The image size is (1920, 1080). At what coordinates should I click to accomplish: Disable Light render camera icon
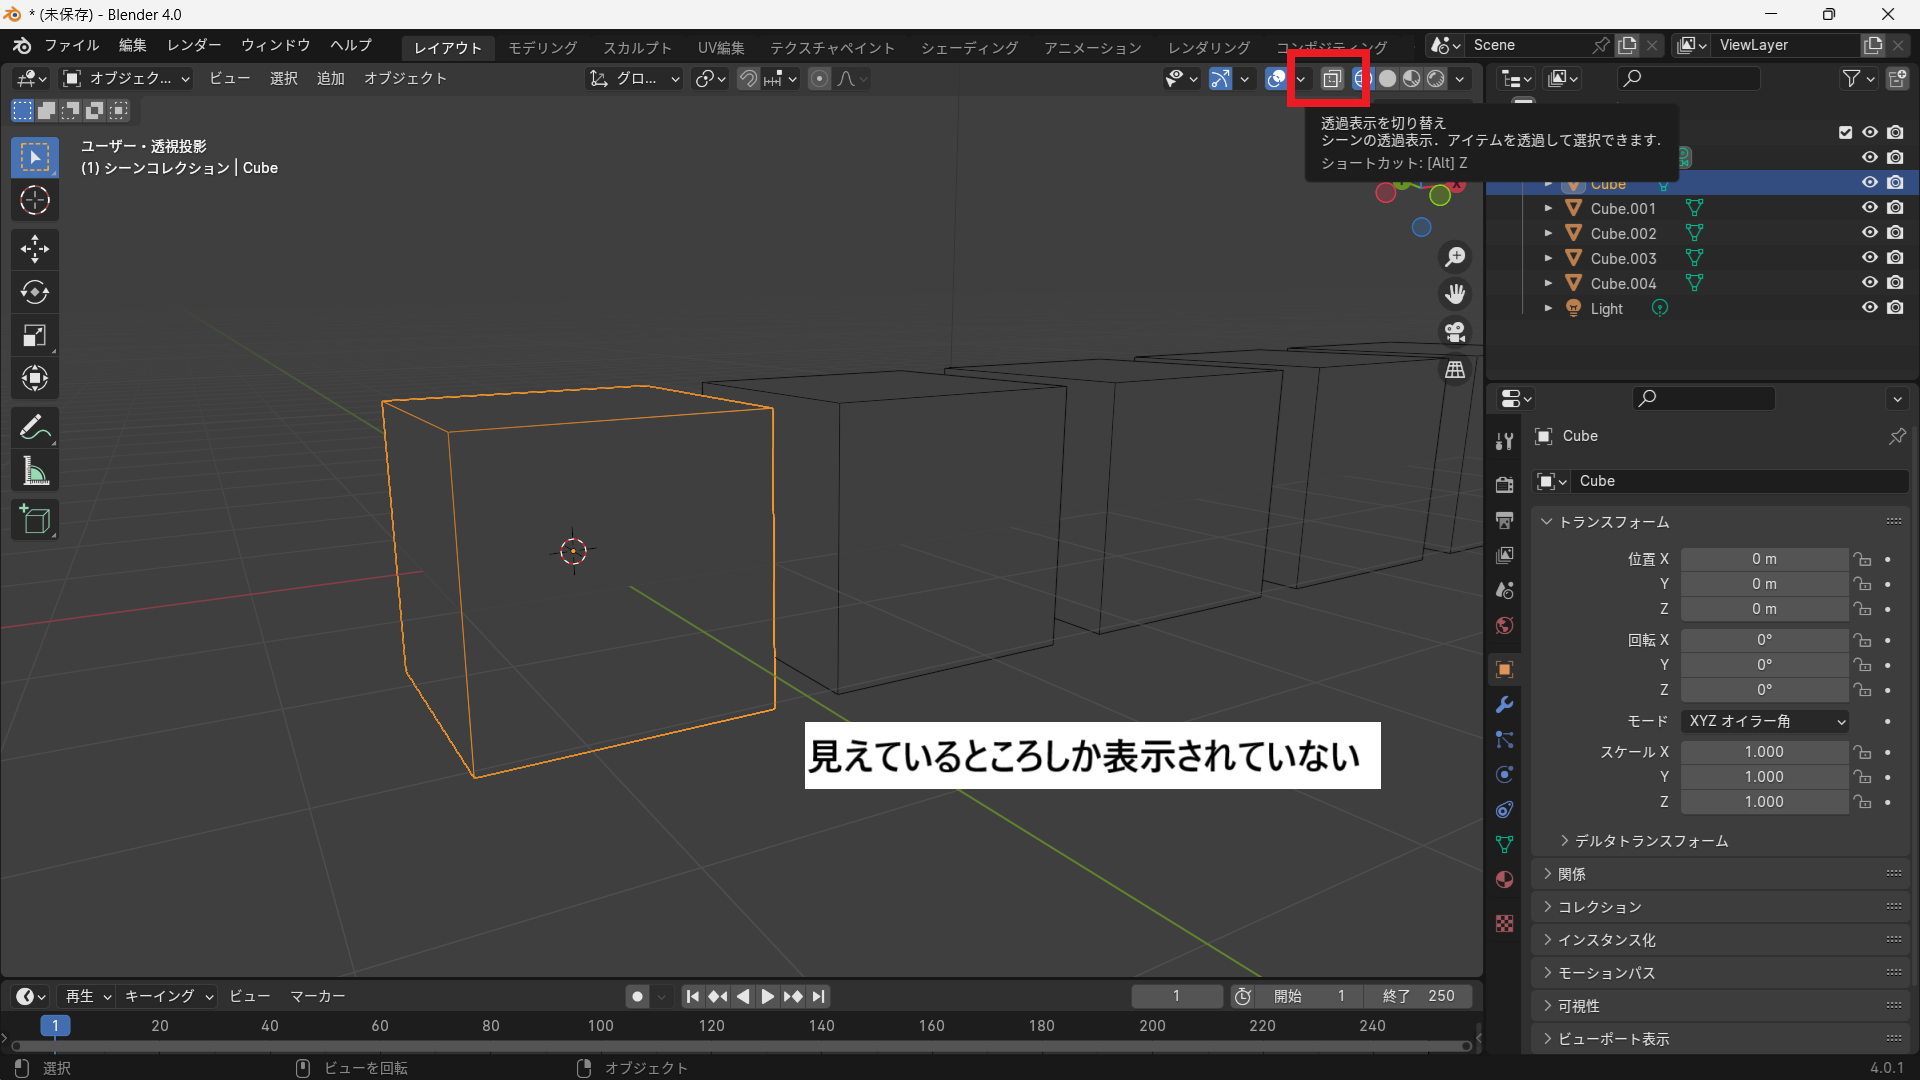click(x=1895, y=308)
